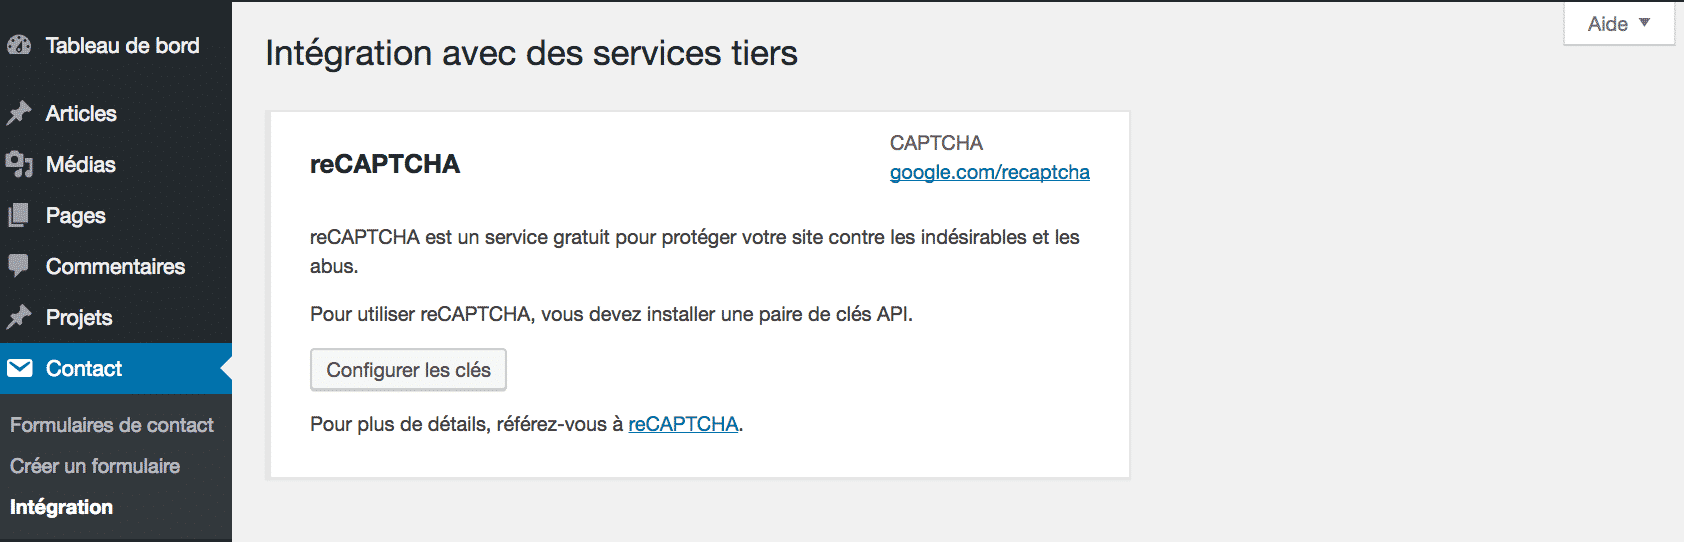Select the Tableau de bord menu label
This screenshot has height=542, width=1684.
pyautogui.click(x=122, y=45)
